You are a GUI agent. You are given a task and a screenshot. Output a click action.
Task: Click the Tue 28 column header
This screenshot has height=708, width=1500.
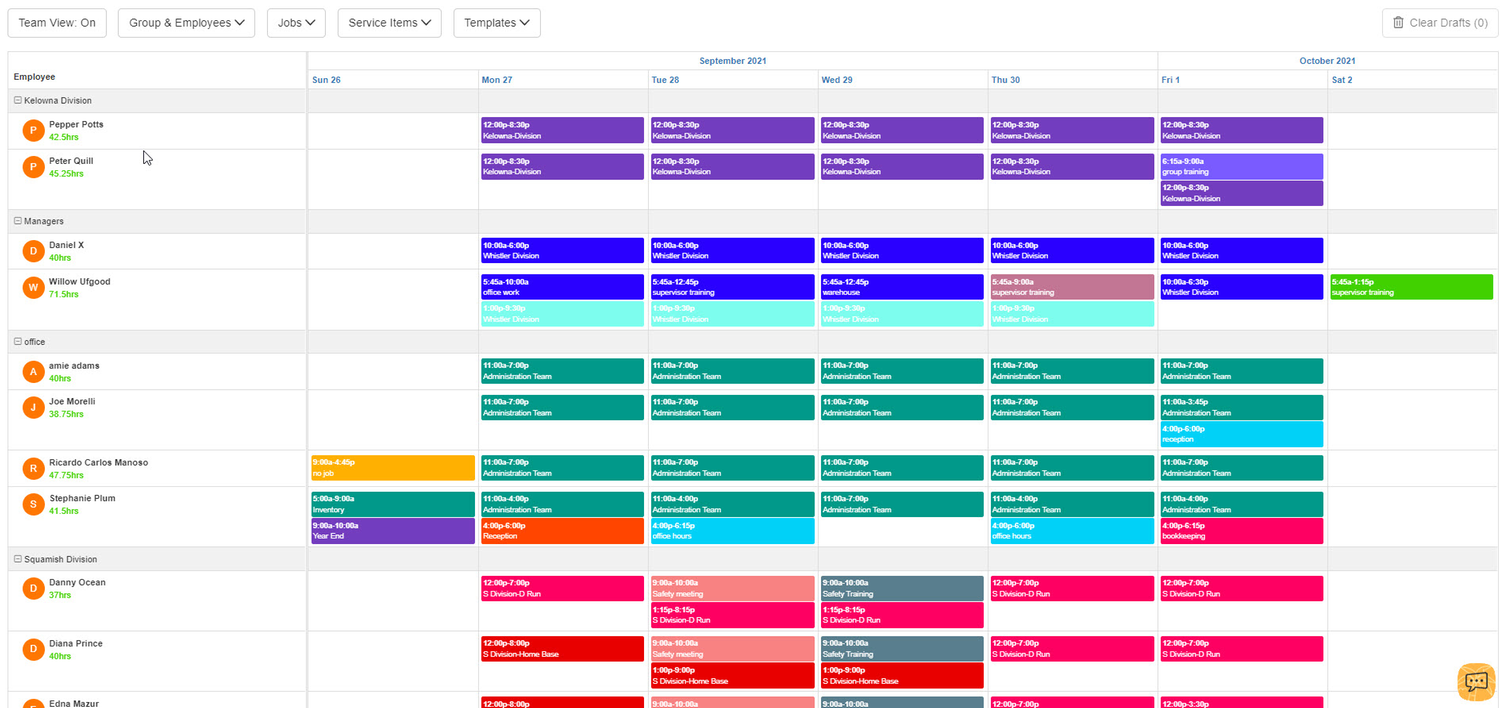(666, 80)
